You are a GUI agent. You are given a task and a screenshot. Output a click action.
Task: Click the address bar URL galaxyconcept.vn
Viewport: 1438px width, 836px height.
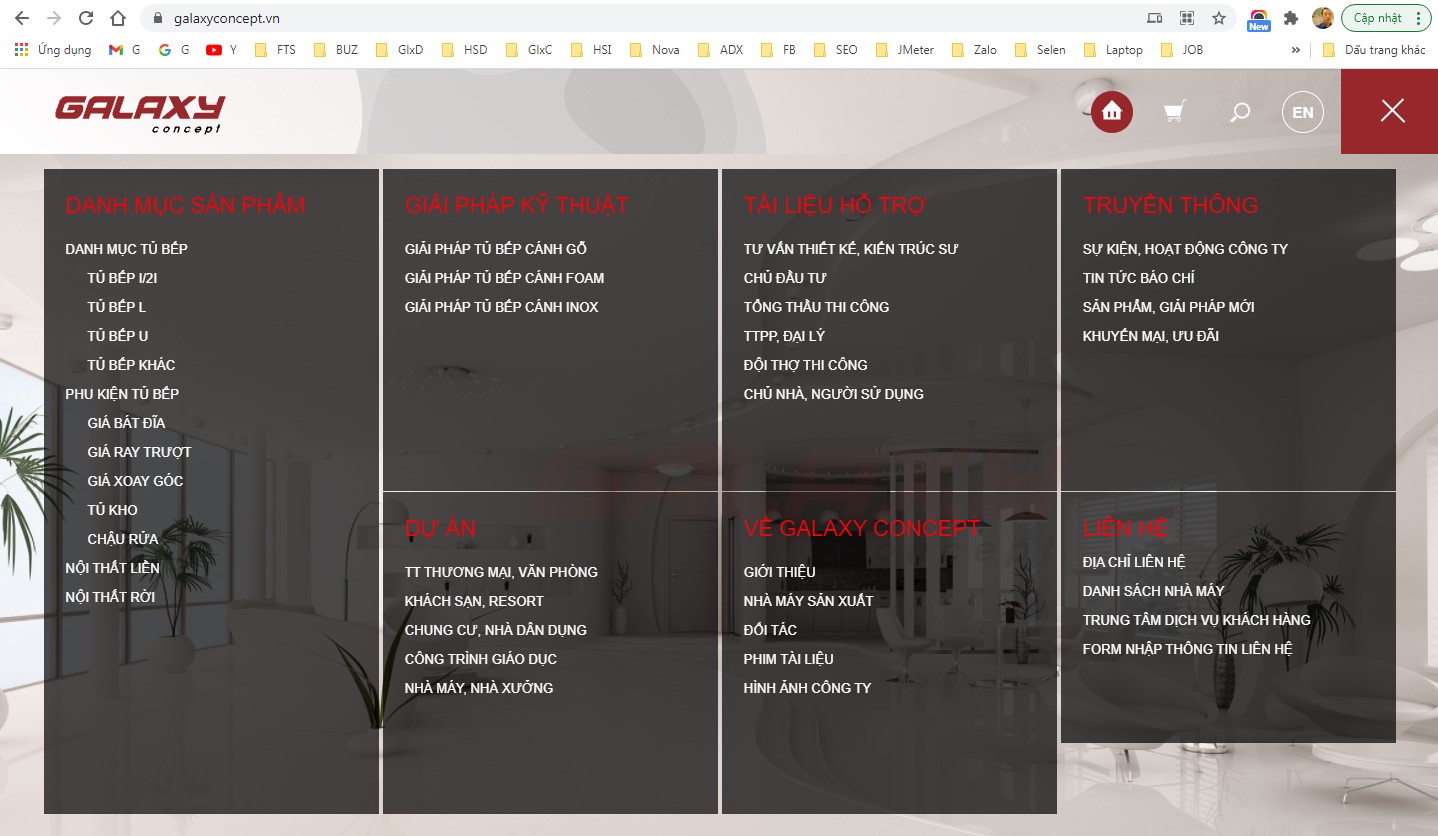pyautogui.click(x=226, y=18)
